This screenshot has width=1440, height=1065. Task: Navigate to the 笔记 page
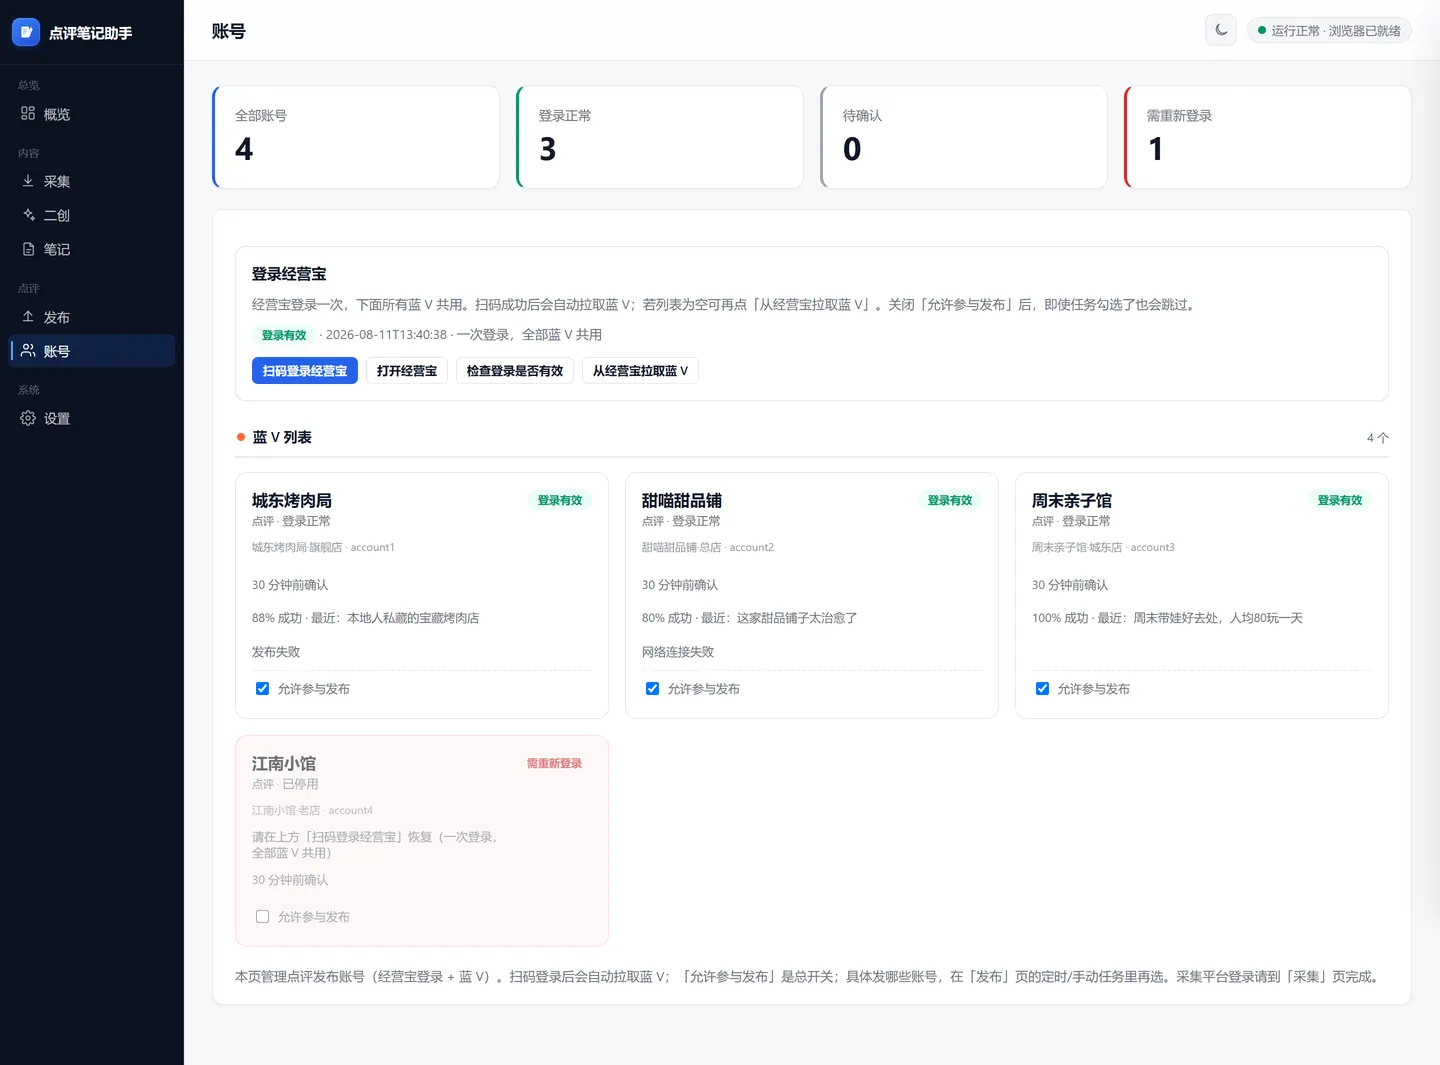point(92,249)
